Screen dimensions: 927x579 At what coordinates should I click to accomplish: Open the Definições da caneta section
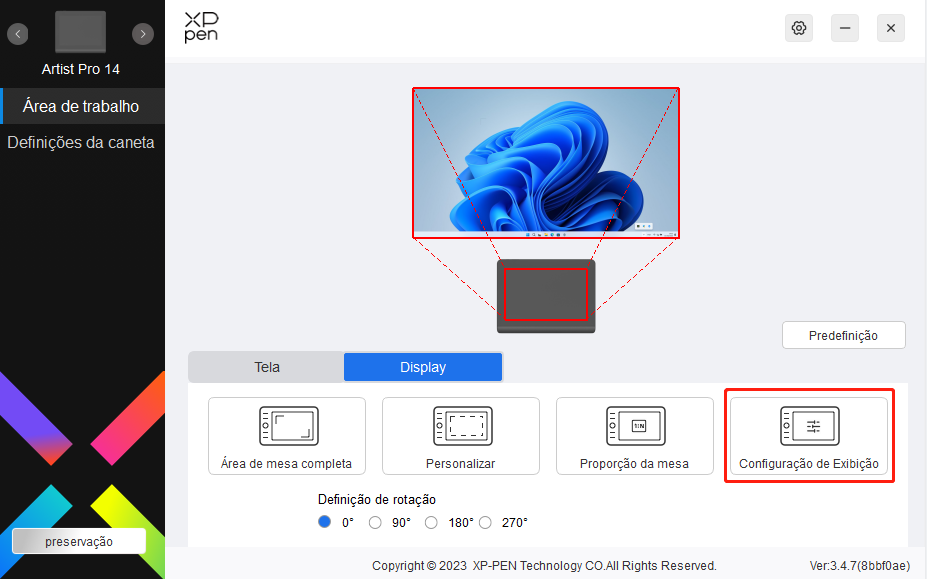(82, 143)
